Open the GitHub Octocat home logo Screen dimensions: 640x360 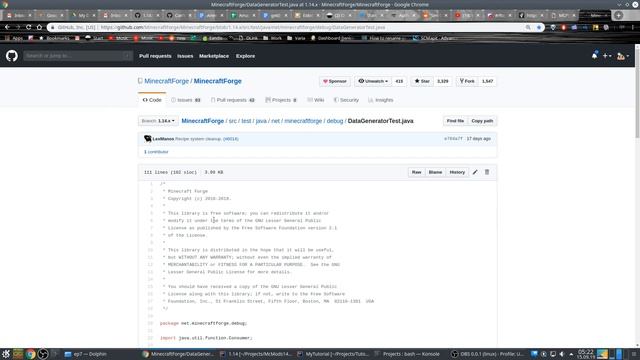[x=12, y=56]
